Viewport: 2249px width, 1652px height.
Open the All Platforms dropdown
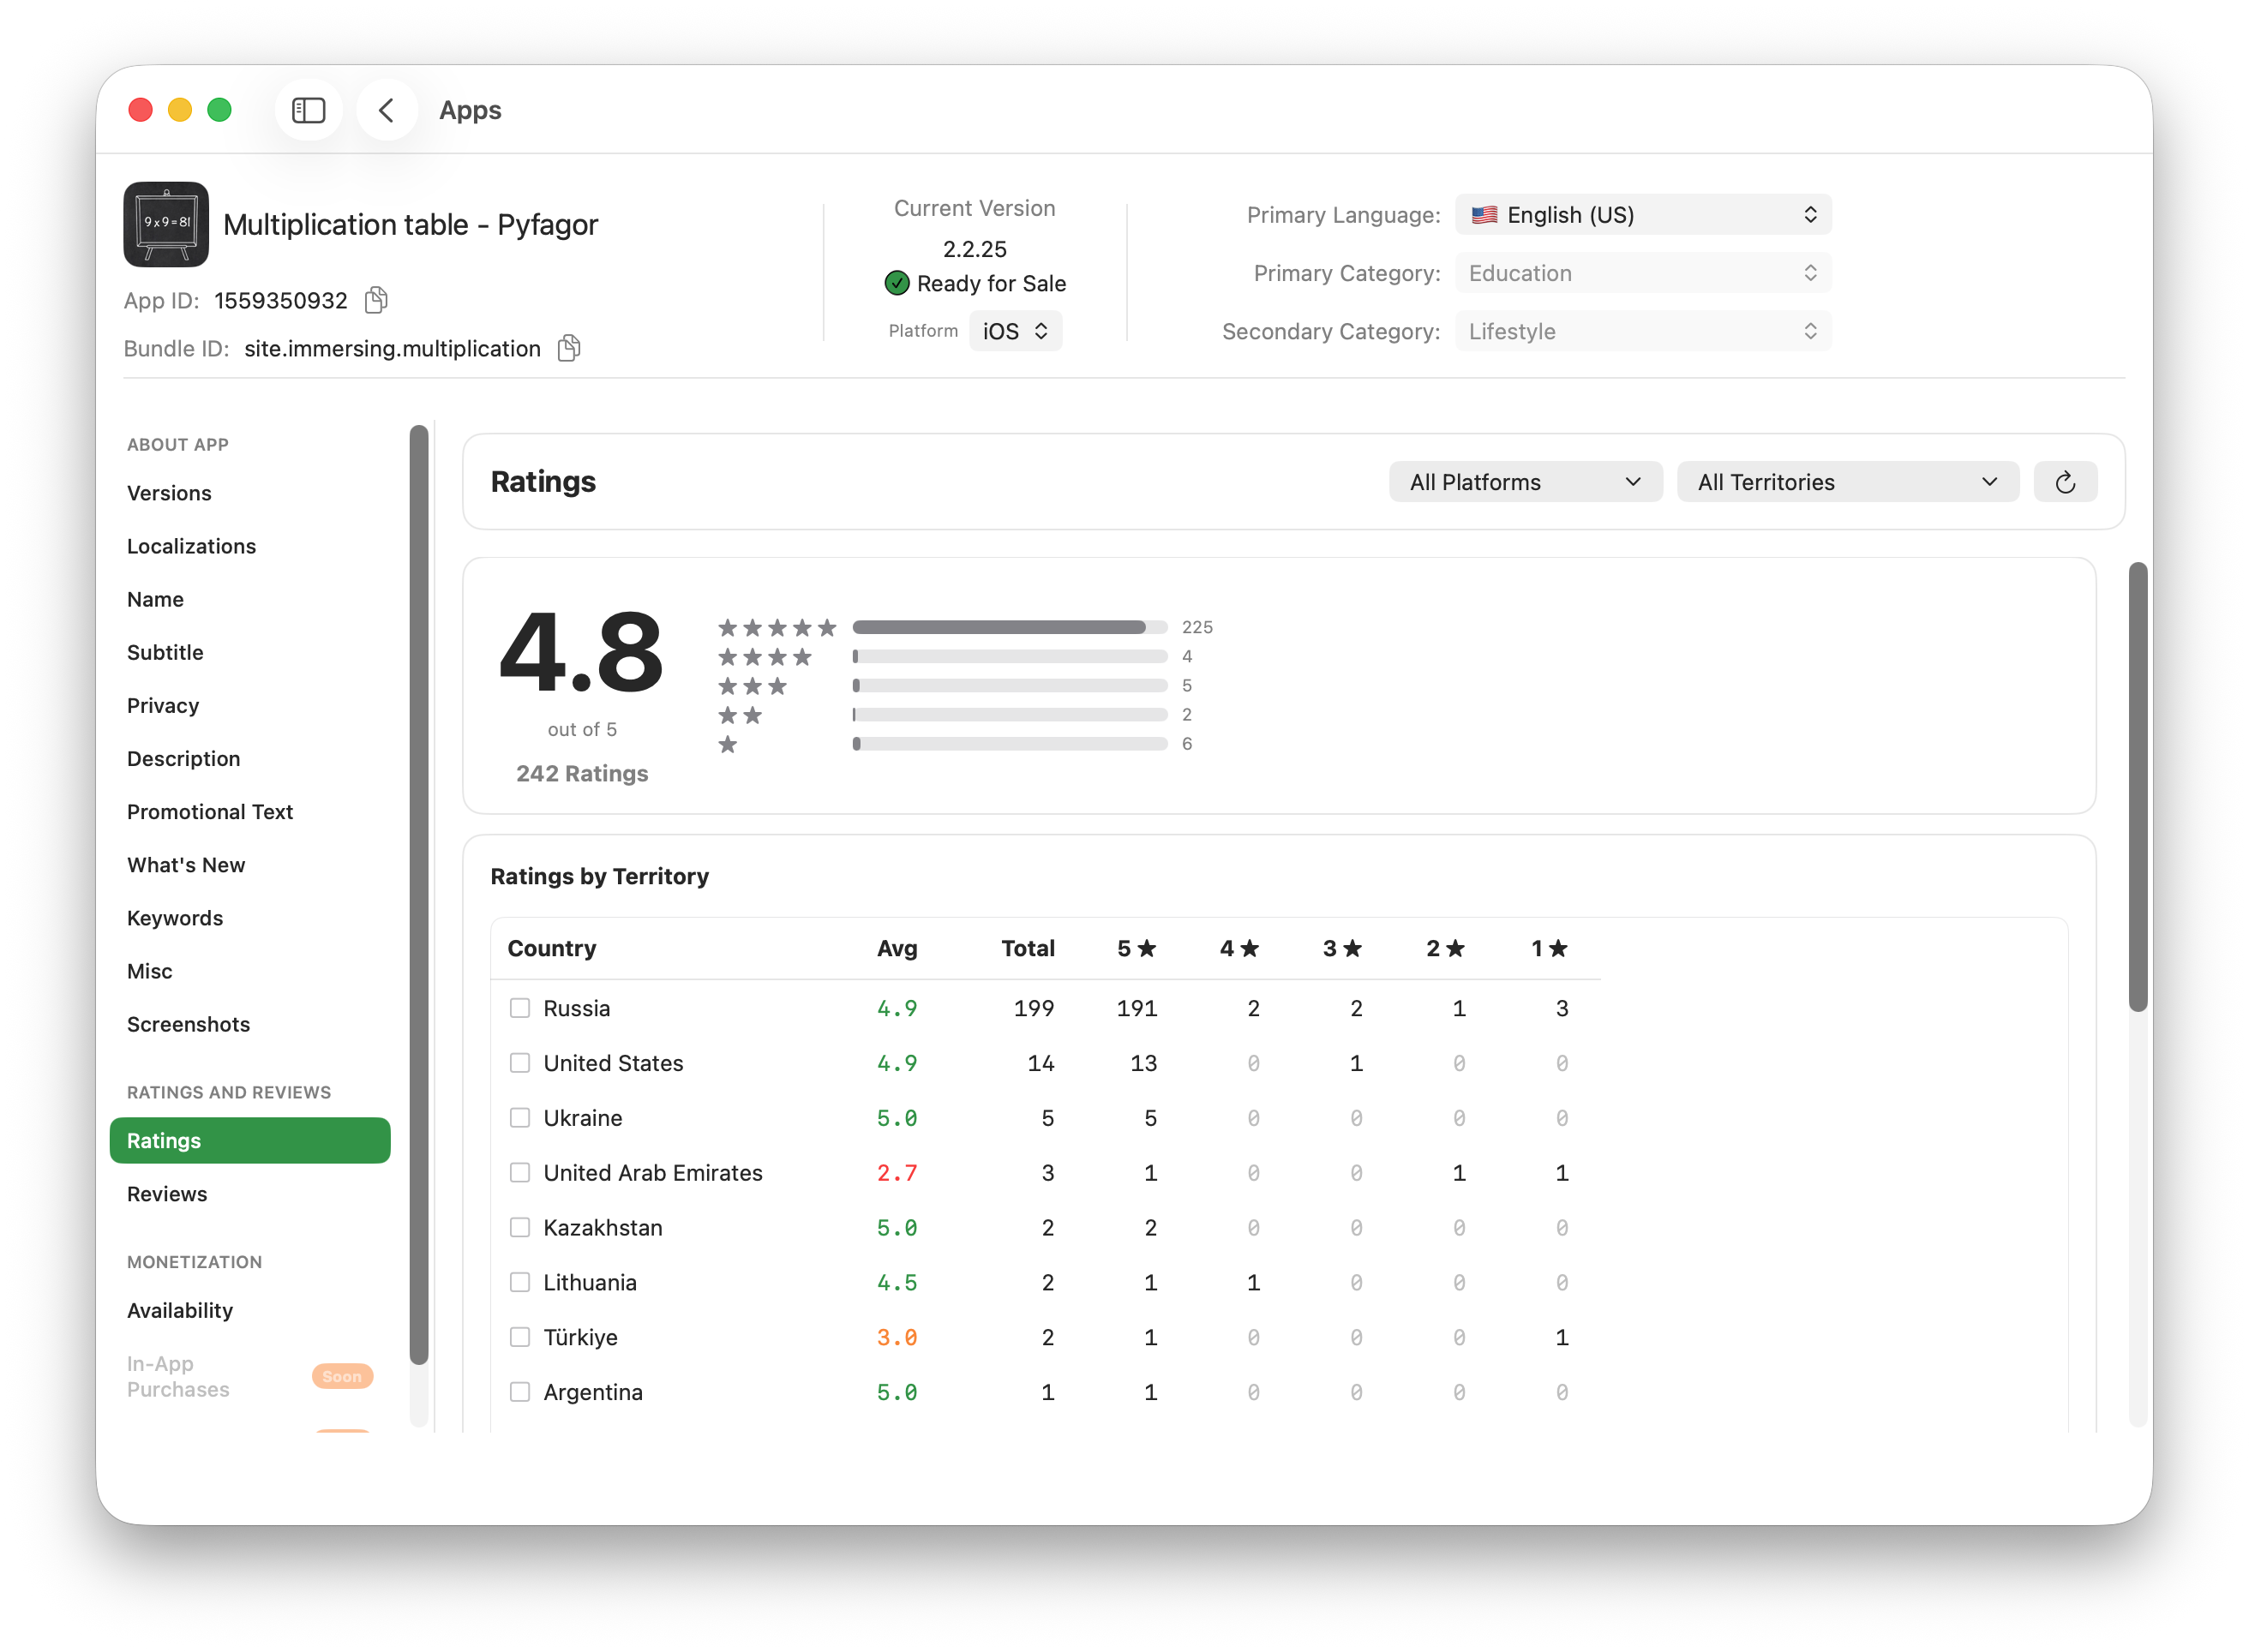(x=1524, y=481)
